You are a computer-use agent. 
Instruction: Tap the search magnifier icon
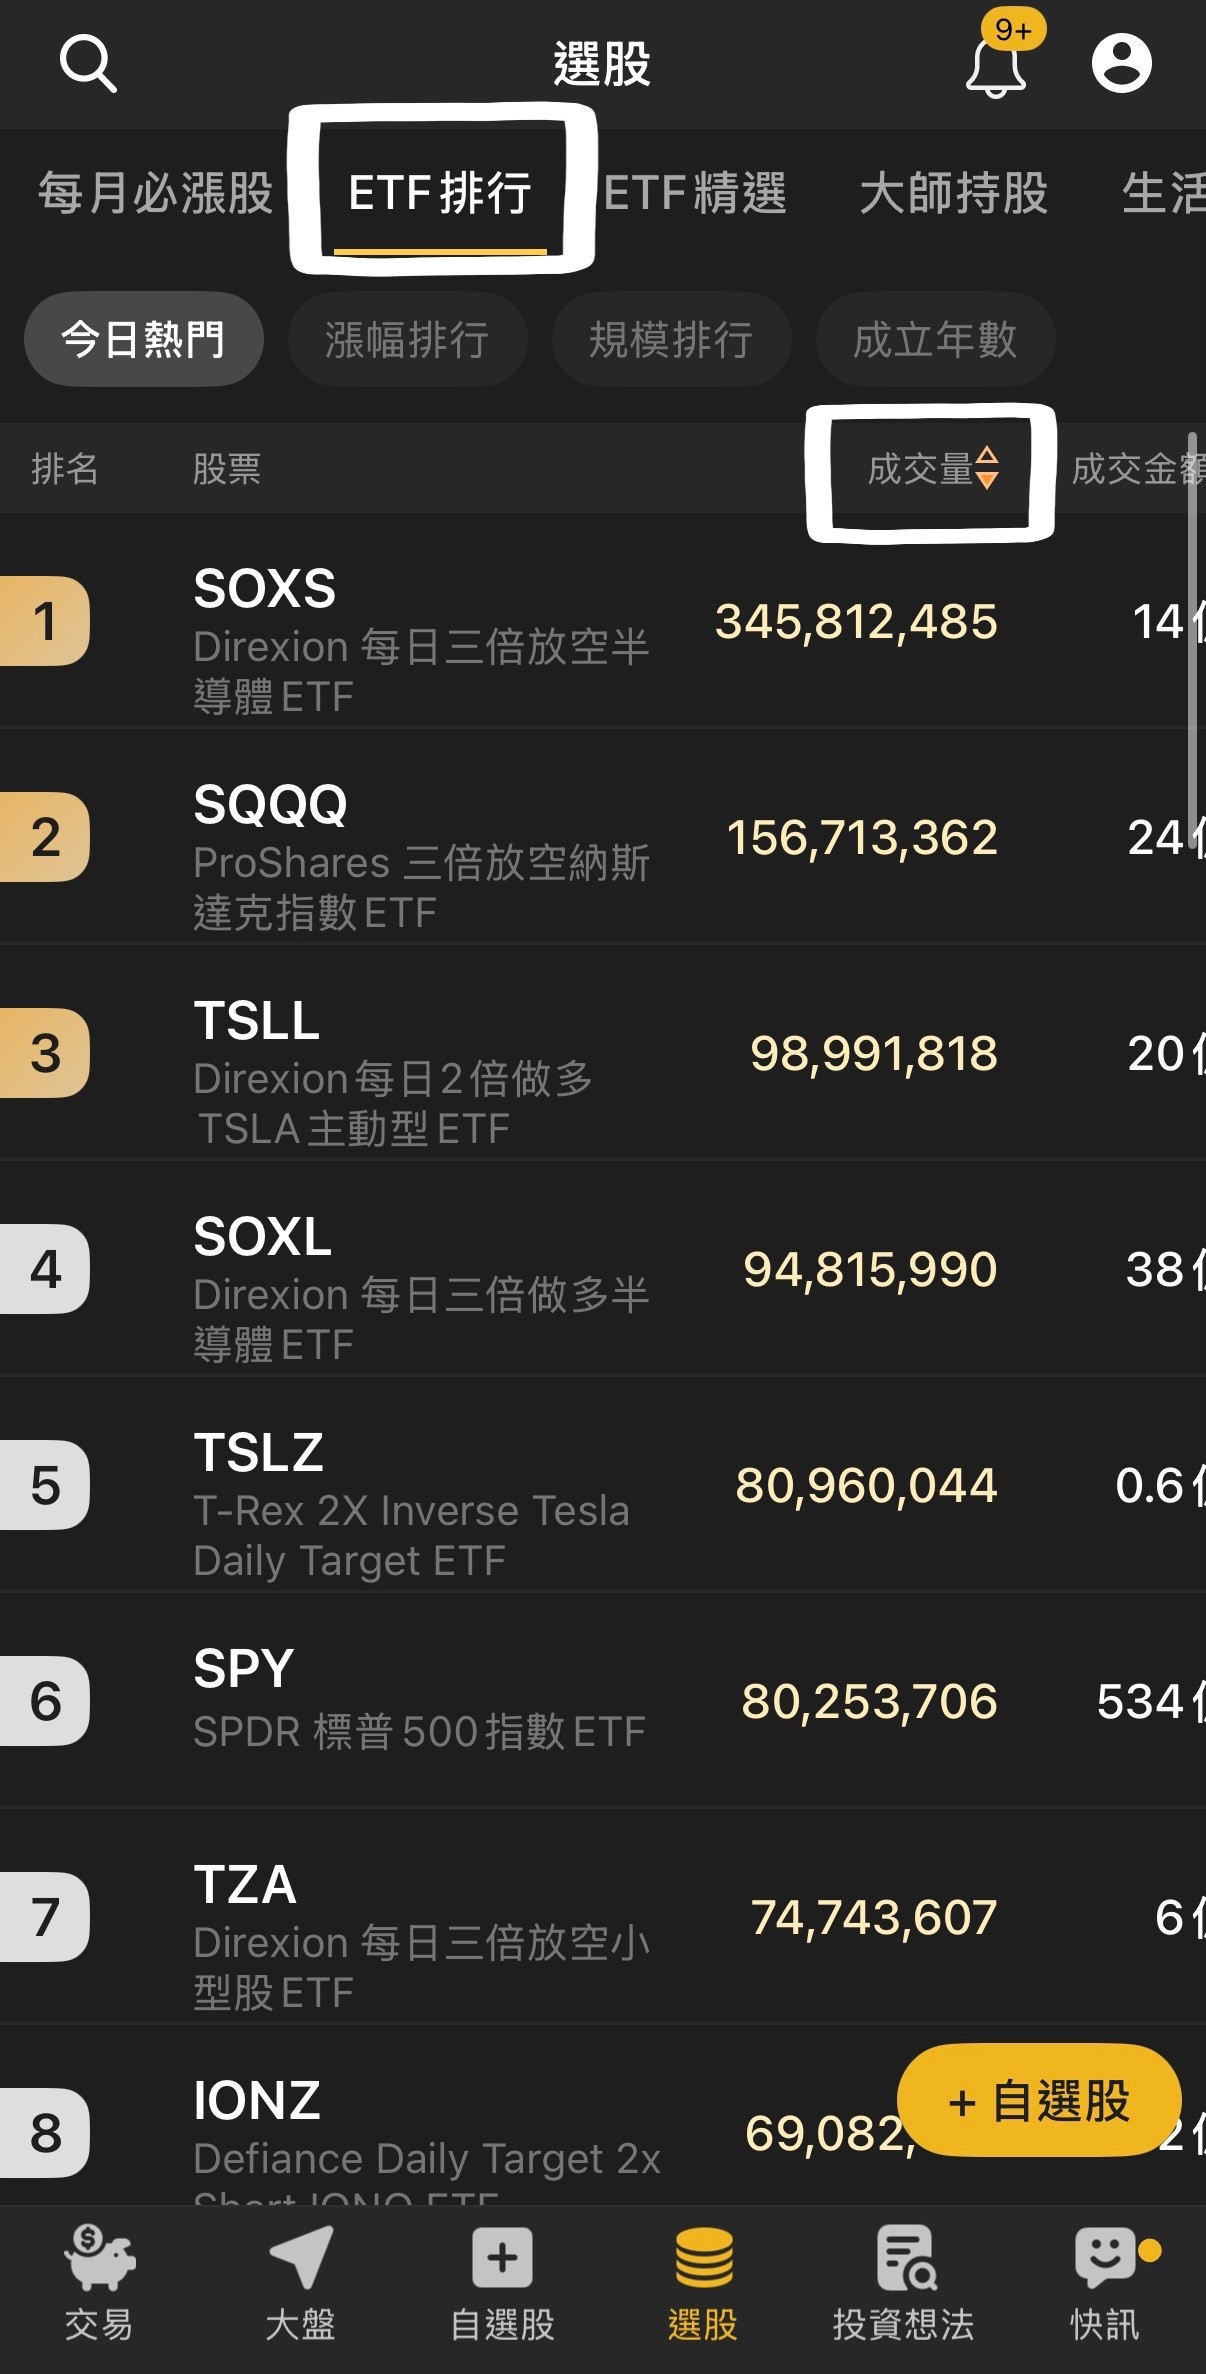coord(88,64)
